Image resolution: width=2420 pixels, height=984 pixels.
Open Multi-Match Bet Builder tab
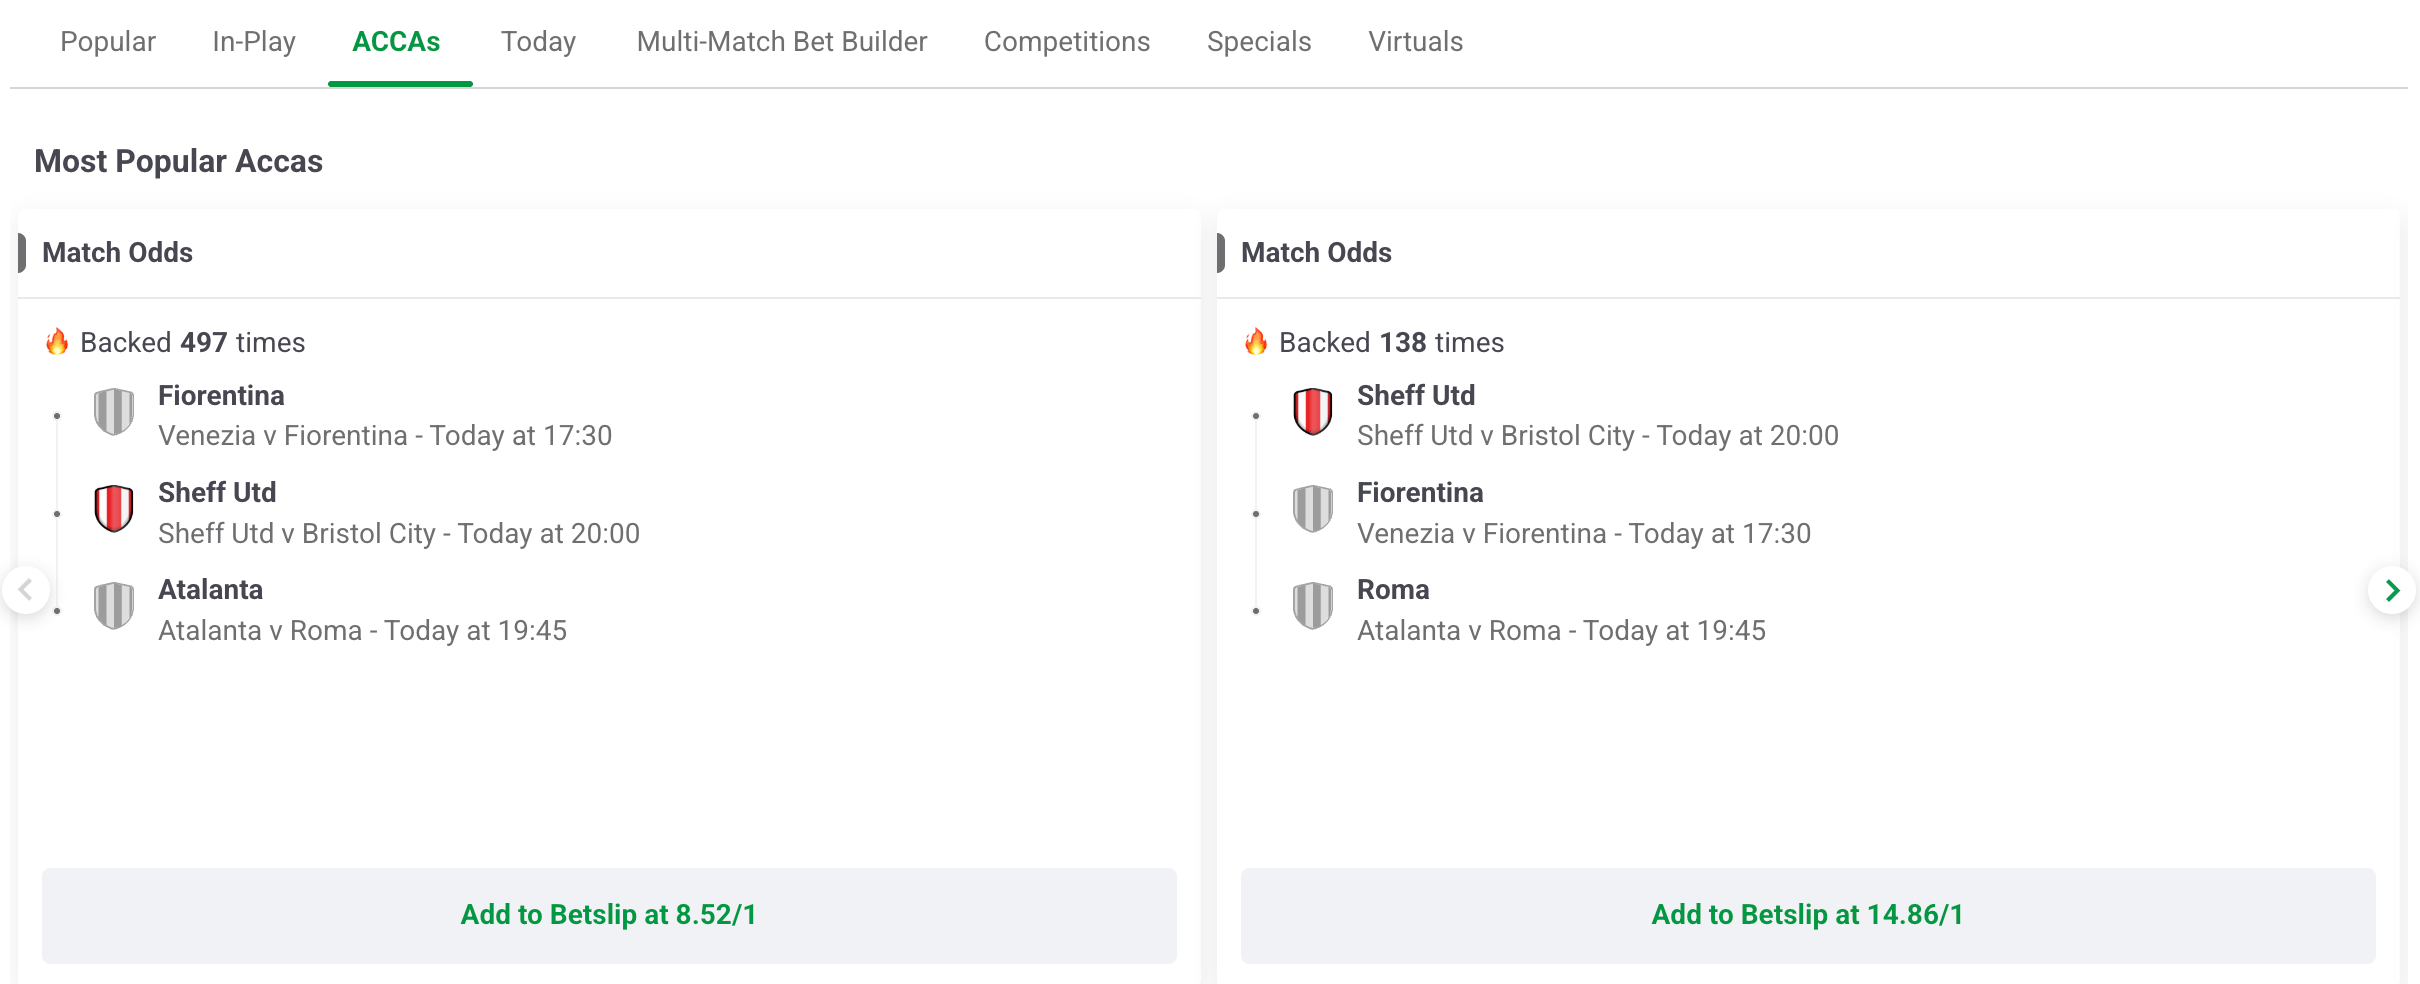coord(782,42)
